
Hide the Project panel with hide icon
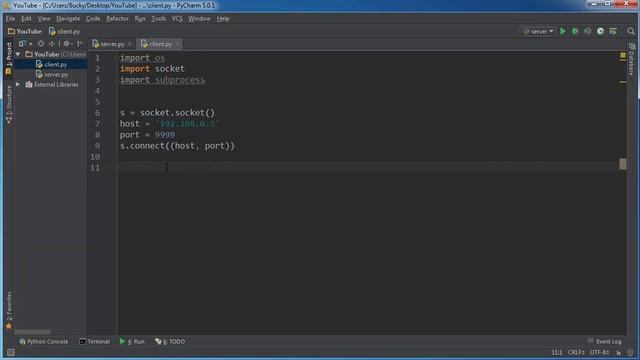(x=80, y=44)
